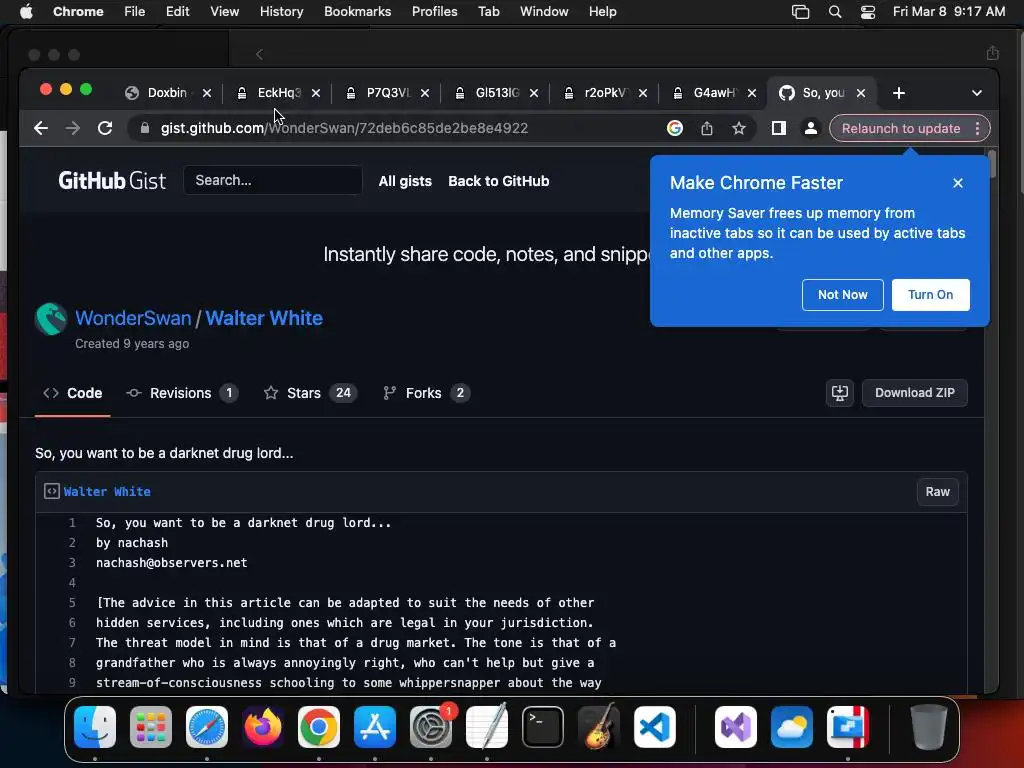Open the Forks tab
The image size is (1024, 768).
pos(426,393)
